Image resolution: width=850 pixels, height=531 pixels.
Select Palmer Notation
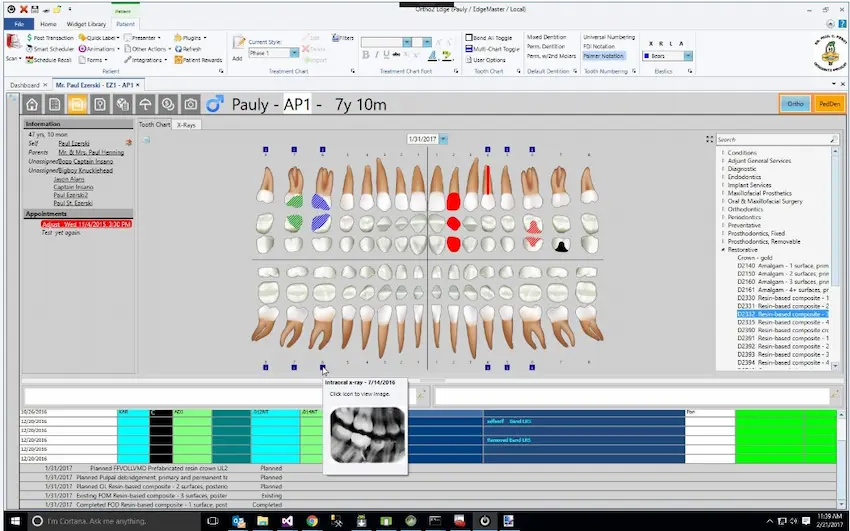click(603, 56)
